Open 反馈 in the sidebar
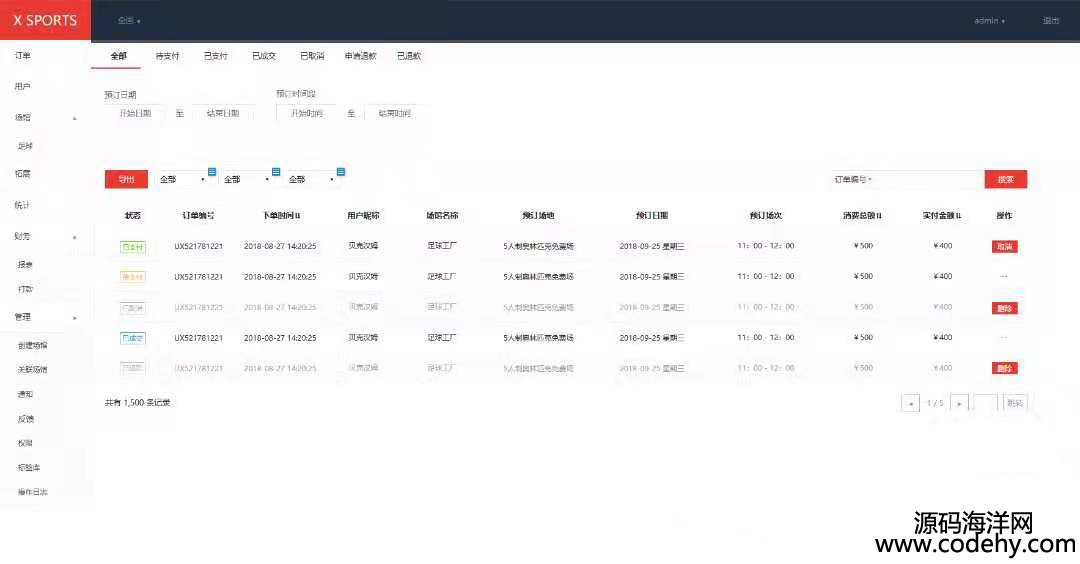1080x564 pixels. click(x=25, y=419)
